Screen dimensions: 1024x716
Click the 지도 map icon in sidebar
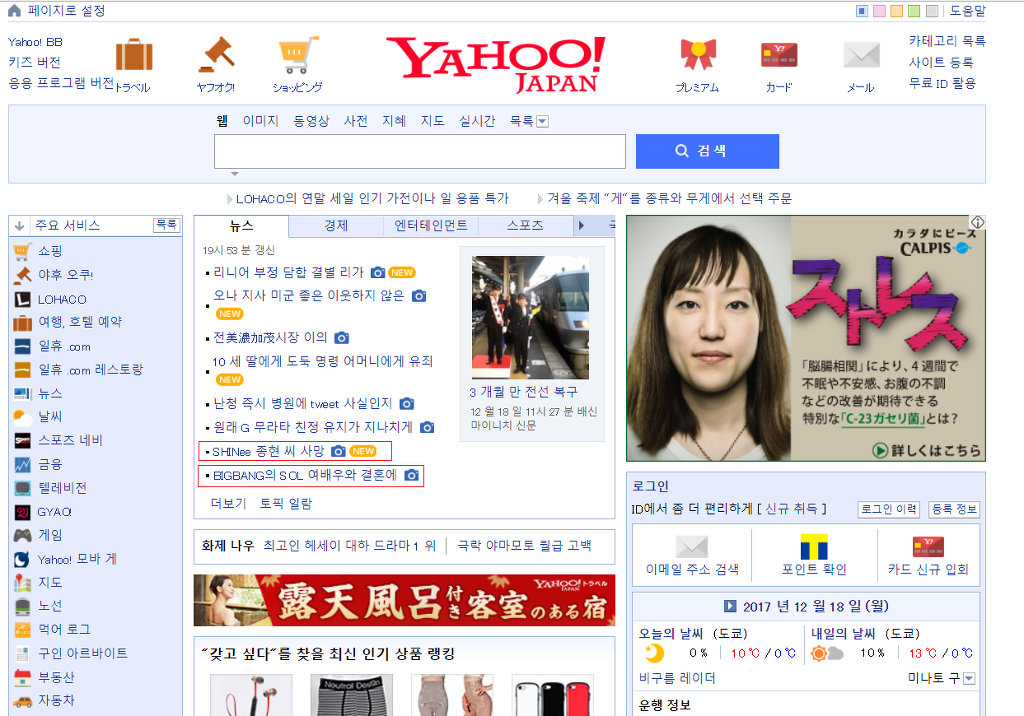[x=22, y=582]
